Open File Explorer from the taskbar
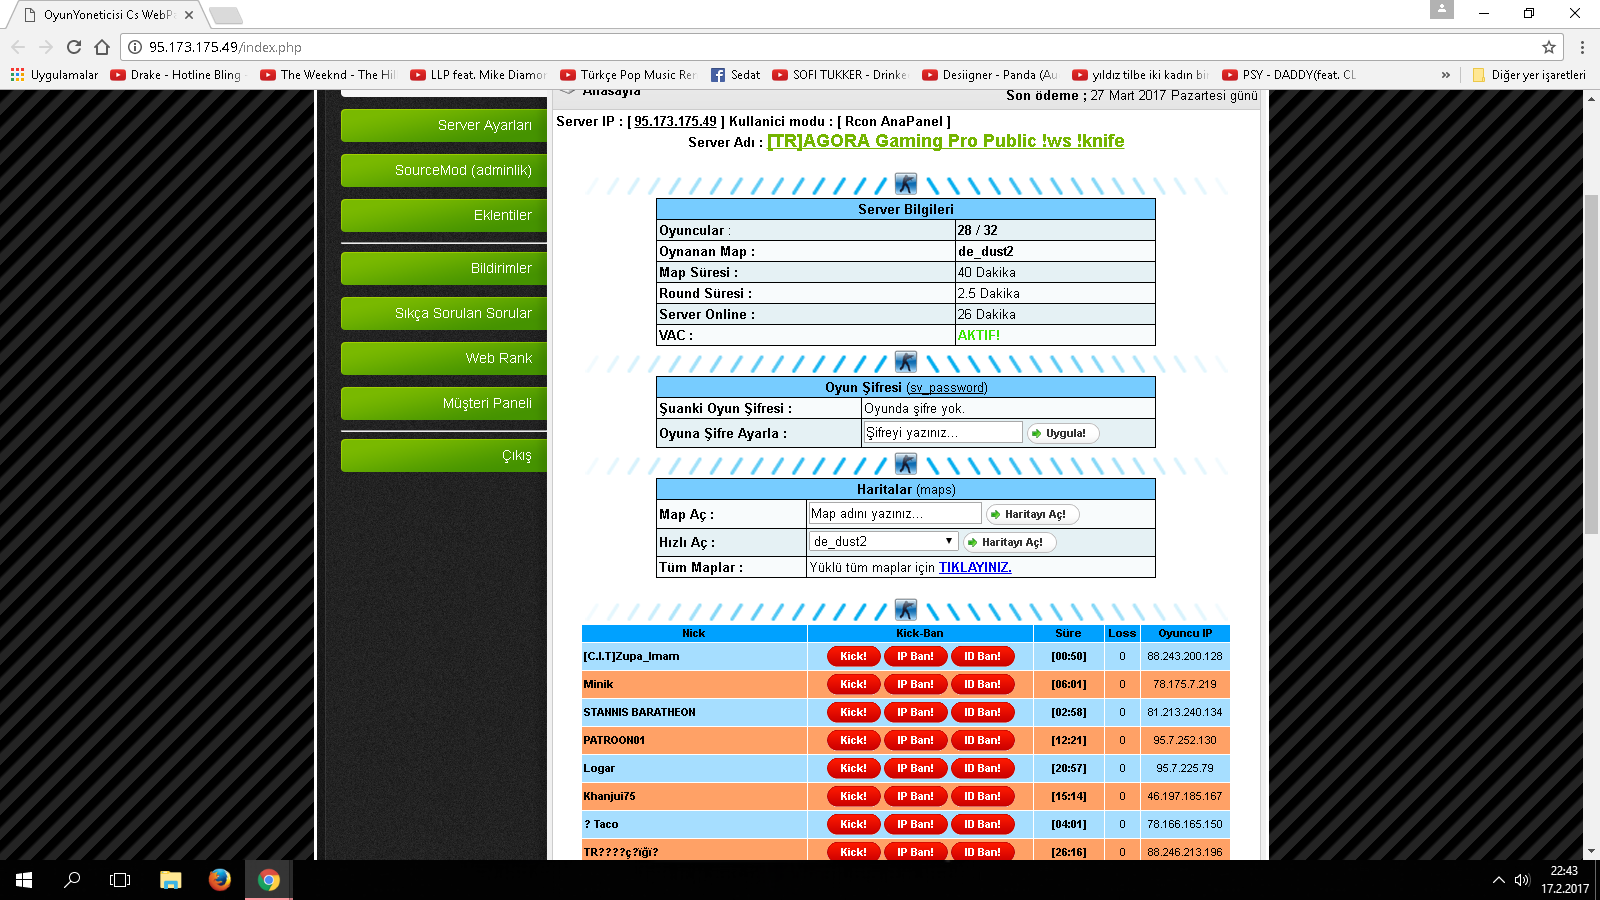Screen dimensions: 1600x900 coord(171,880)
